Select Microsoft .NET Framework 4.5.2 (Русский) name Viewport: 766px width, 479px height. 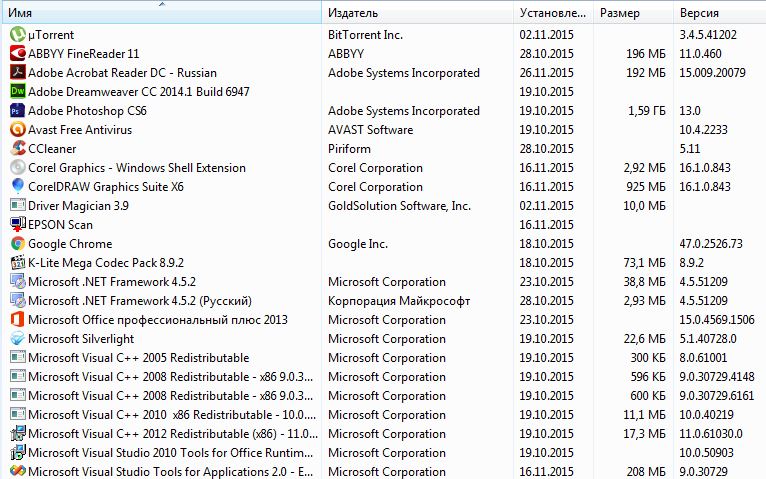[x=140, y=300]
